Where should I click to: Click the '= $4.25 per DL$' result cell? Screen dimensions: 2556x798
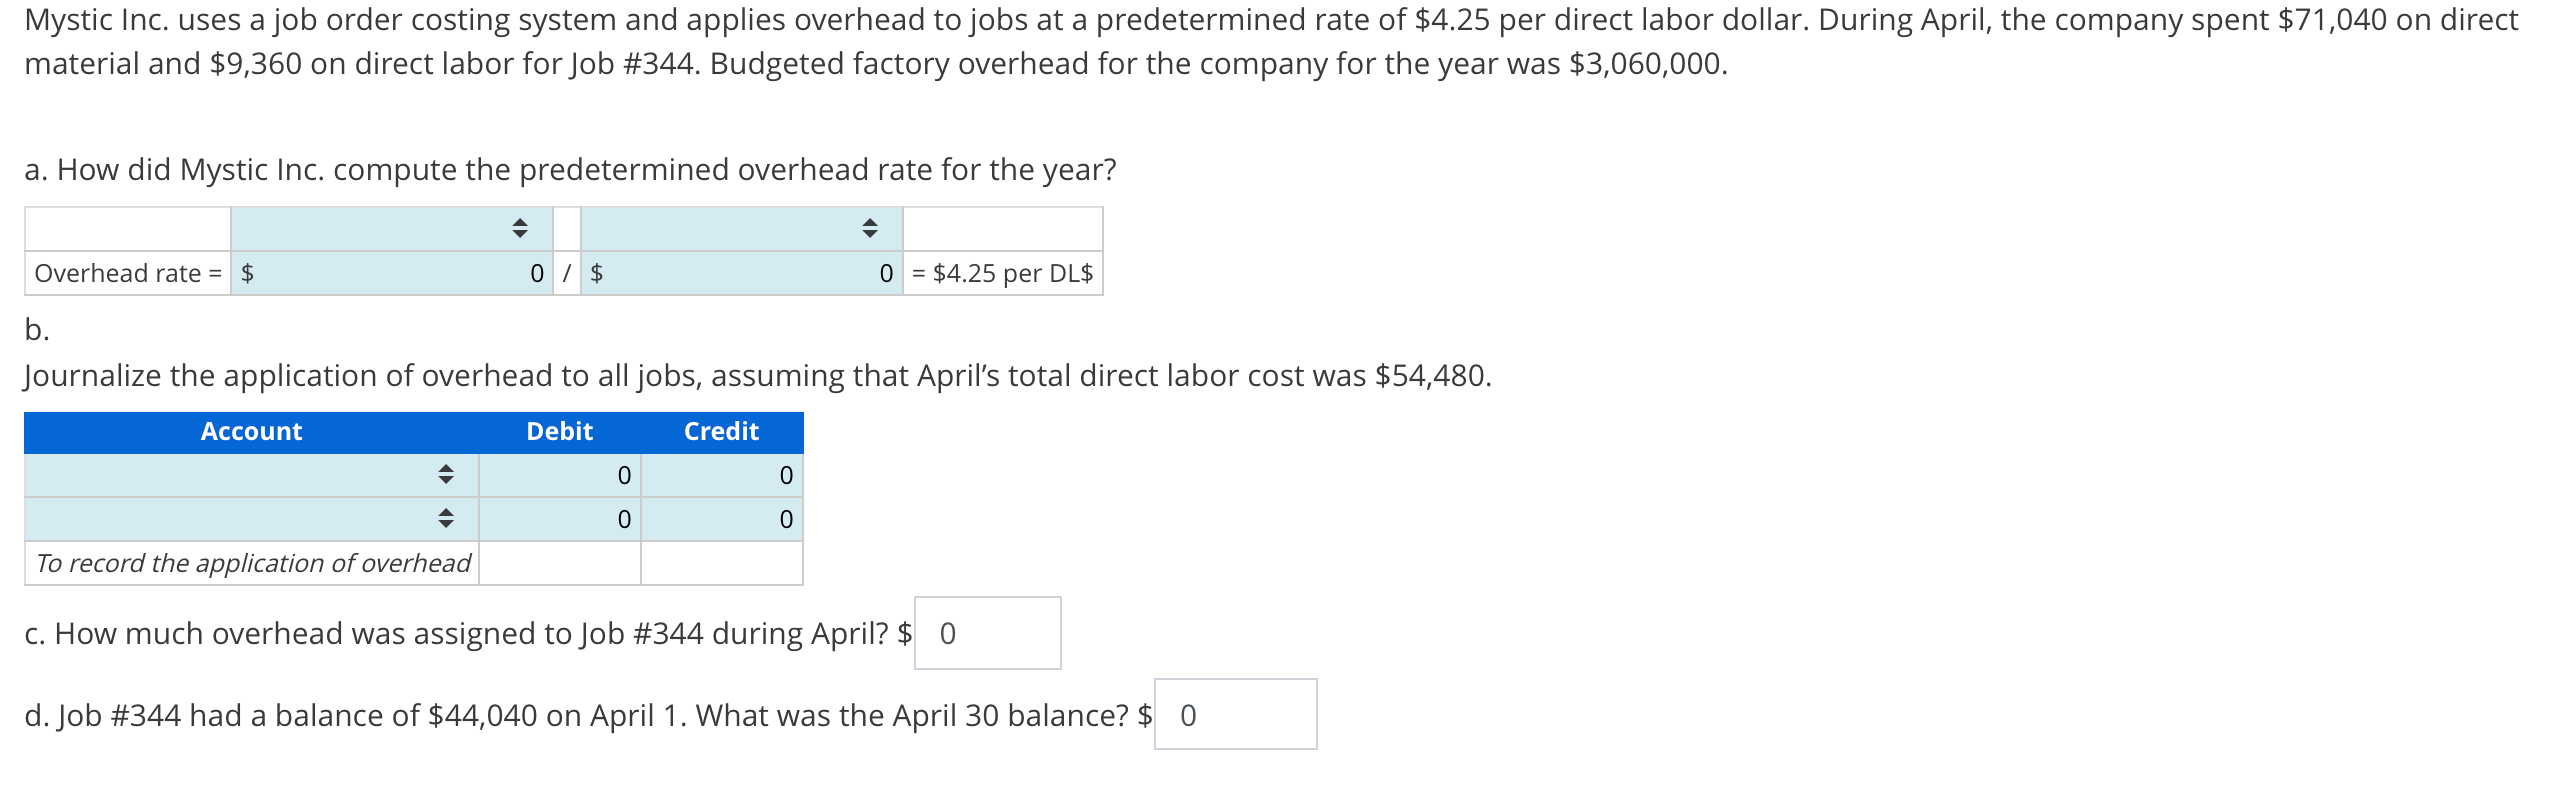(1003, 273)
